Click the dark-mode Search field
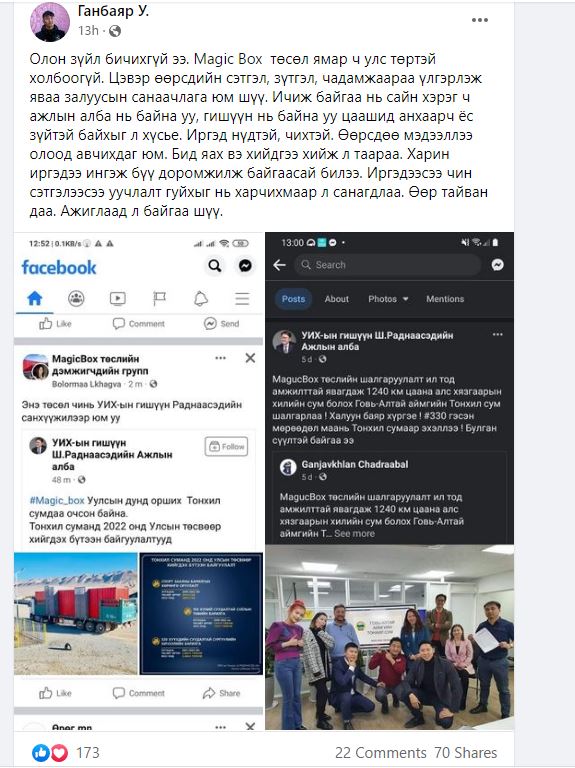Image resolution: width=575 pixels, height=768 pixels. tap(387, 265)
